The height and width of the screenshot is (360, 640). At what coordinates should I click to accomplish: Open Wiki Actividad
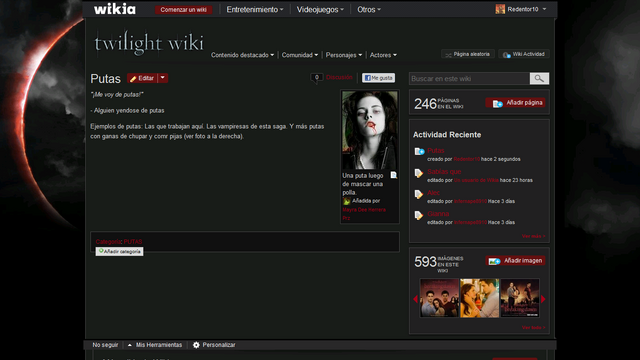click(524, 54)
